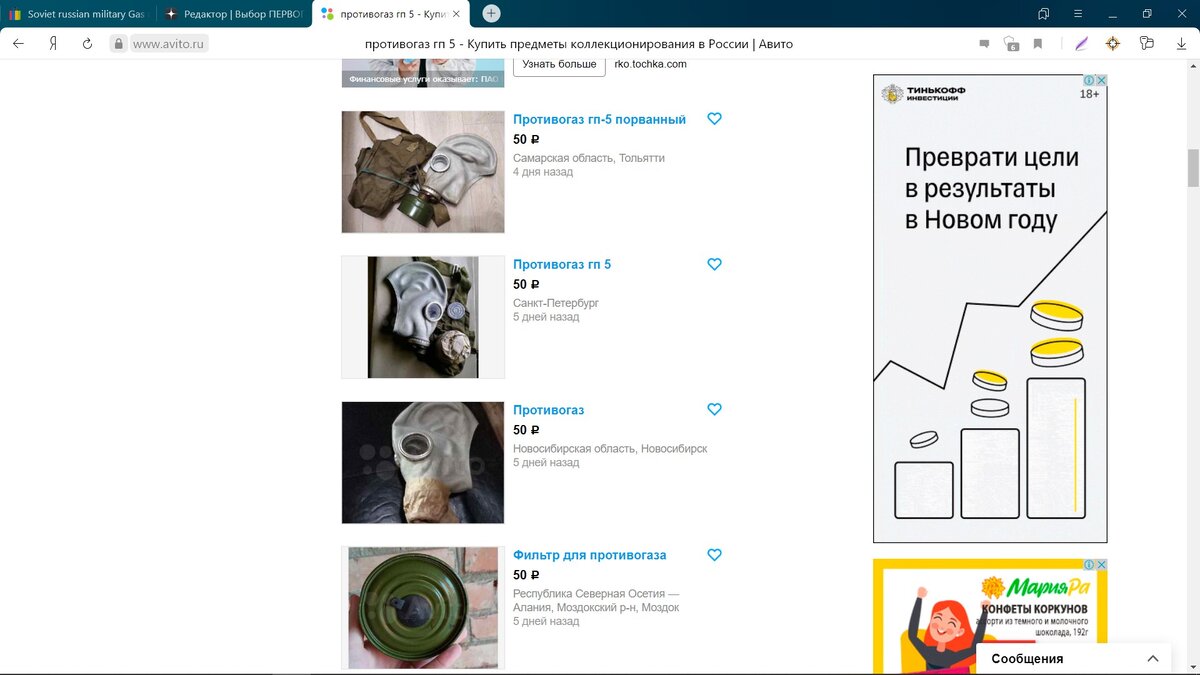Click the purple feather extension icon

(x=1081, y=44)
